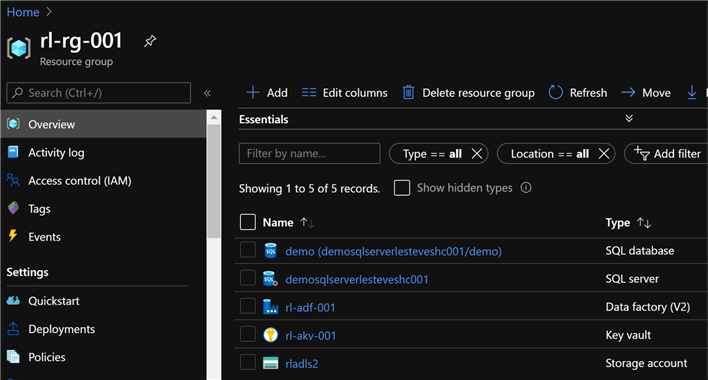
Task: Sort by Name column arrows
Action: point(307,222)
